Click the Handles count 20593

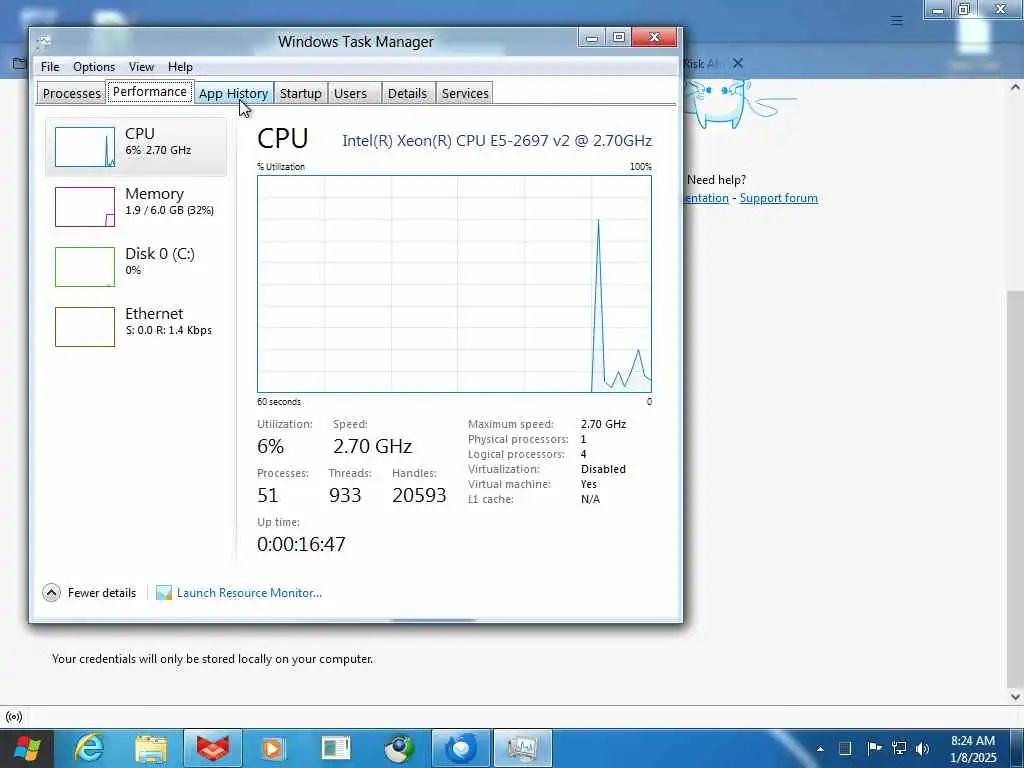click(x=419, y=495)
